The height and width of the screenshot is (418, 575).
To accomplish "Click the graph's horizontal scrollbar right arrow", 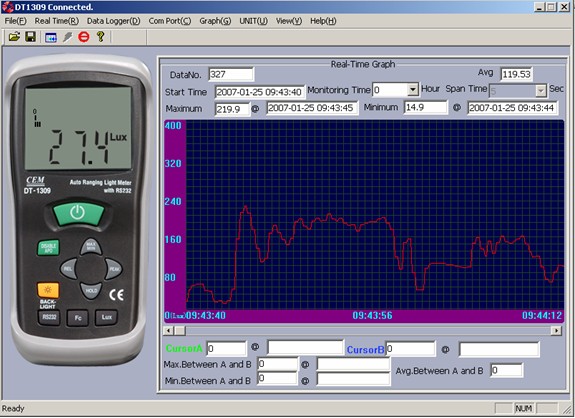I will click(x=556, y=331).
